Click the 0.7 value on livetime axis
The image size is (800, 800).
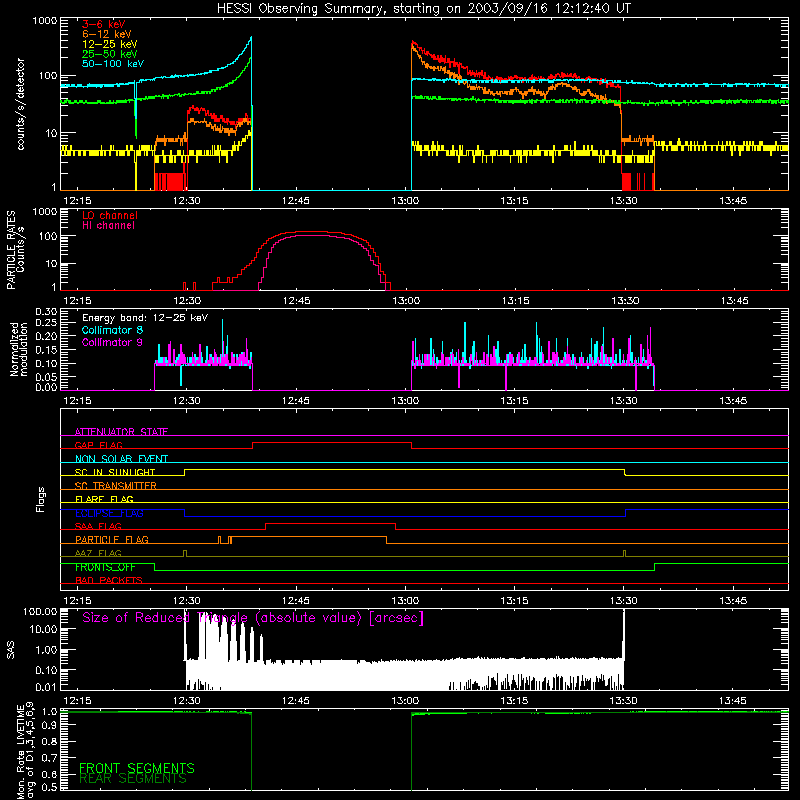click(x=49, y=758)
